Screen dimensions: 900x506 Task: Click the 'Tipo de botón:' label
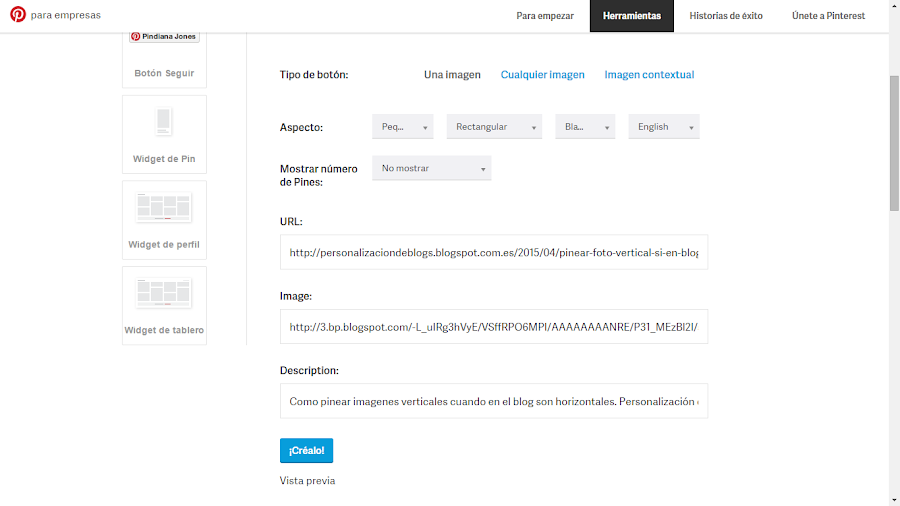click(314, 75)
